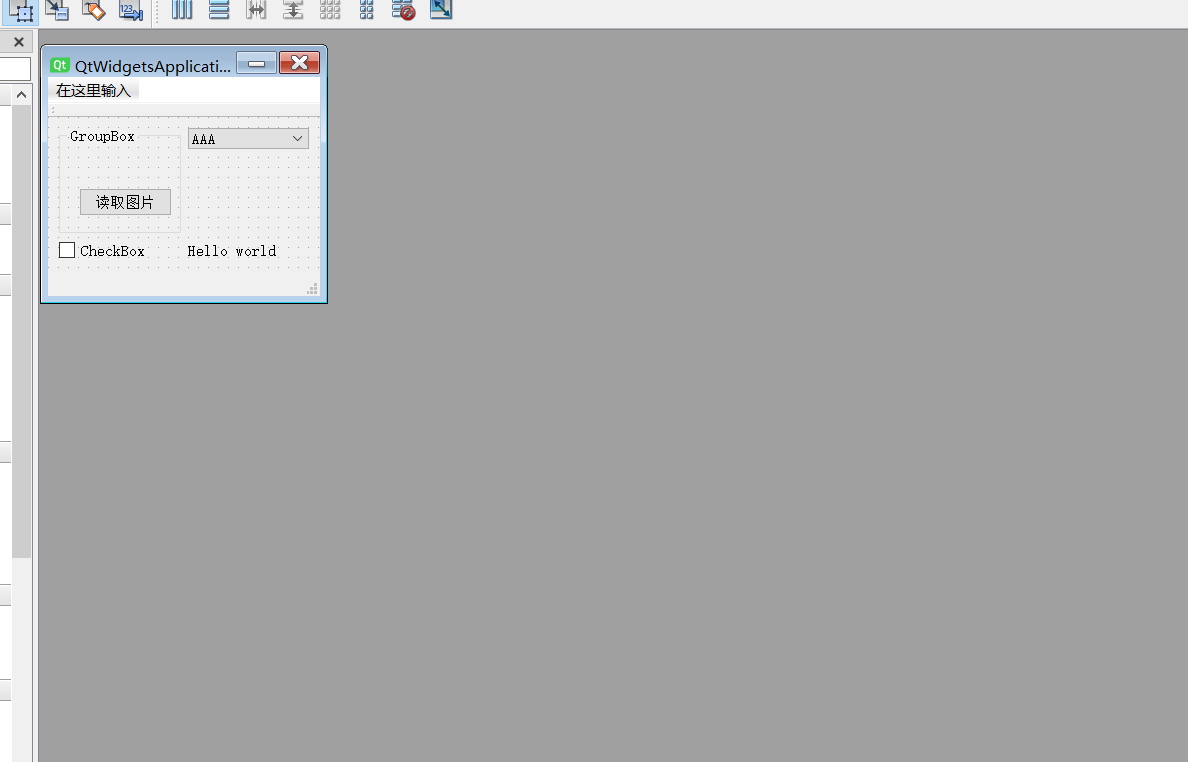This screenshot has width=1188, height=762.
Task: Switch to Edit Signals/Slots mode
Action: click(57, 10)
